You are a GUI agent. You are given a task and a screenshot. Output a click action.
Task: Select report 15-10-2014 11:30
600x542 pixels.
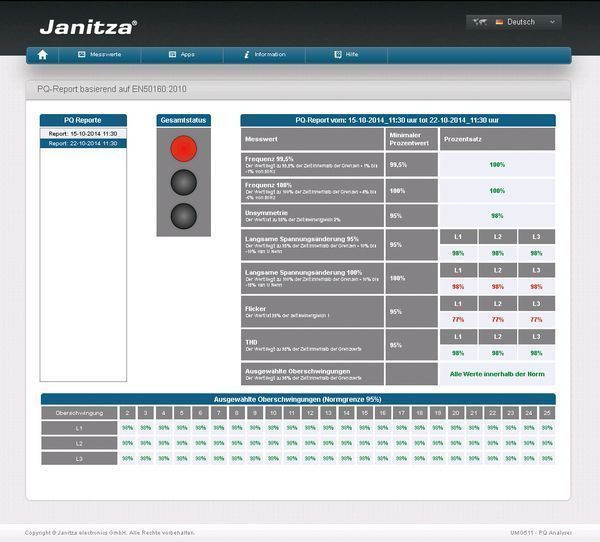tap(83, 133)
